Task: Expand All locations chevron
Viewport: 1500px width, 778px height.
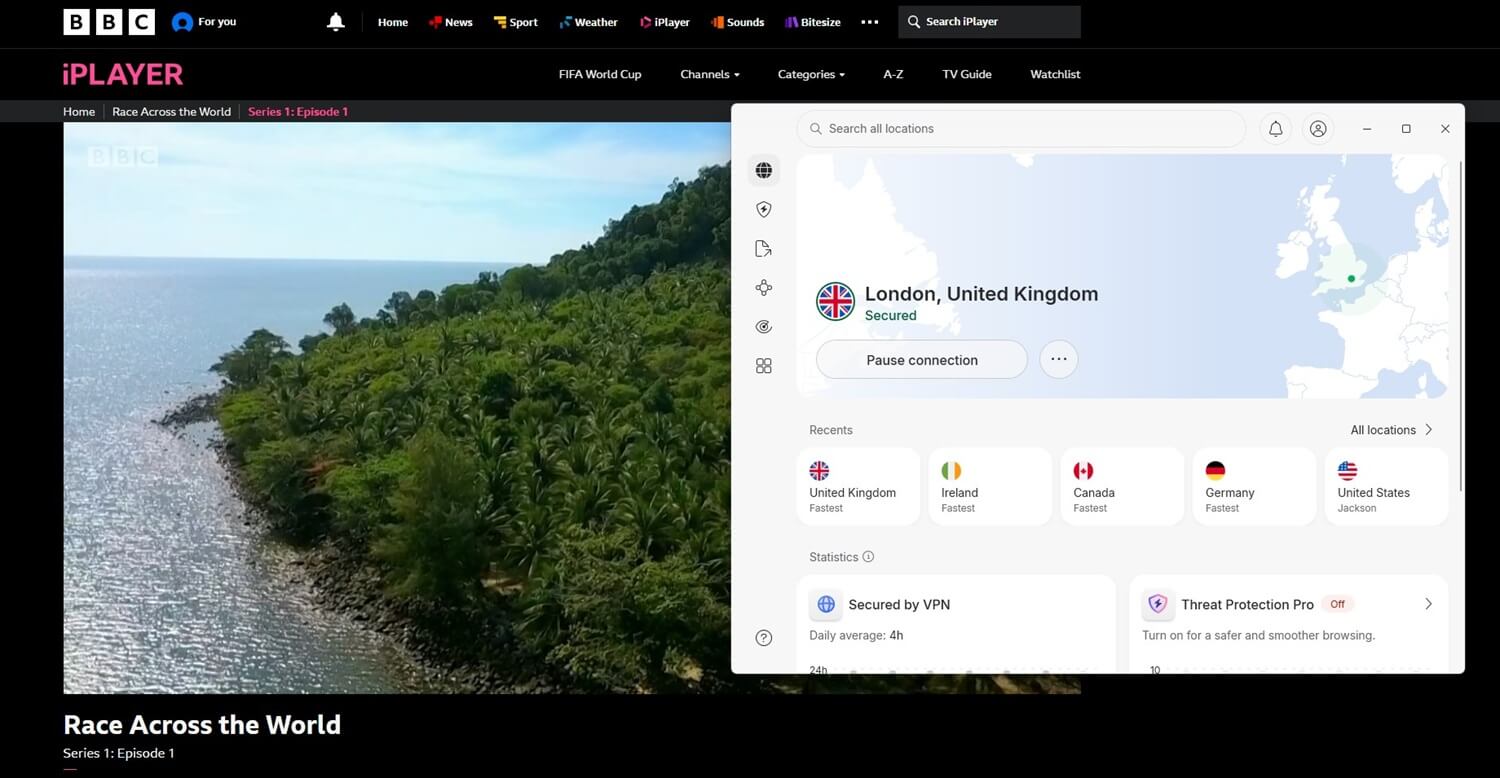Action: [1429, 430]
